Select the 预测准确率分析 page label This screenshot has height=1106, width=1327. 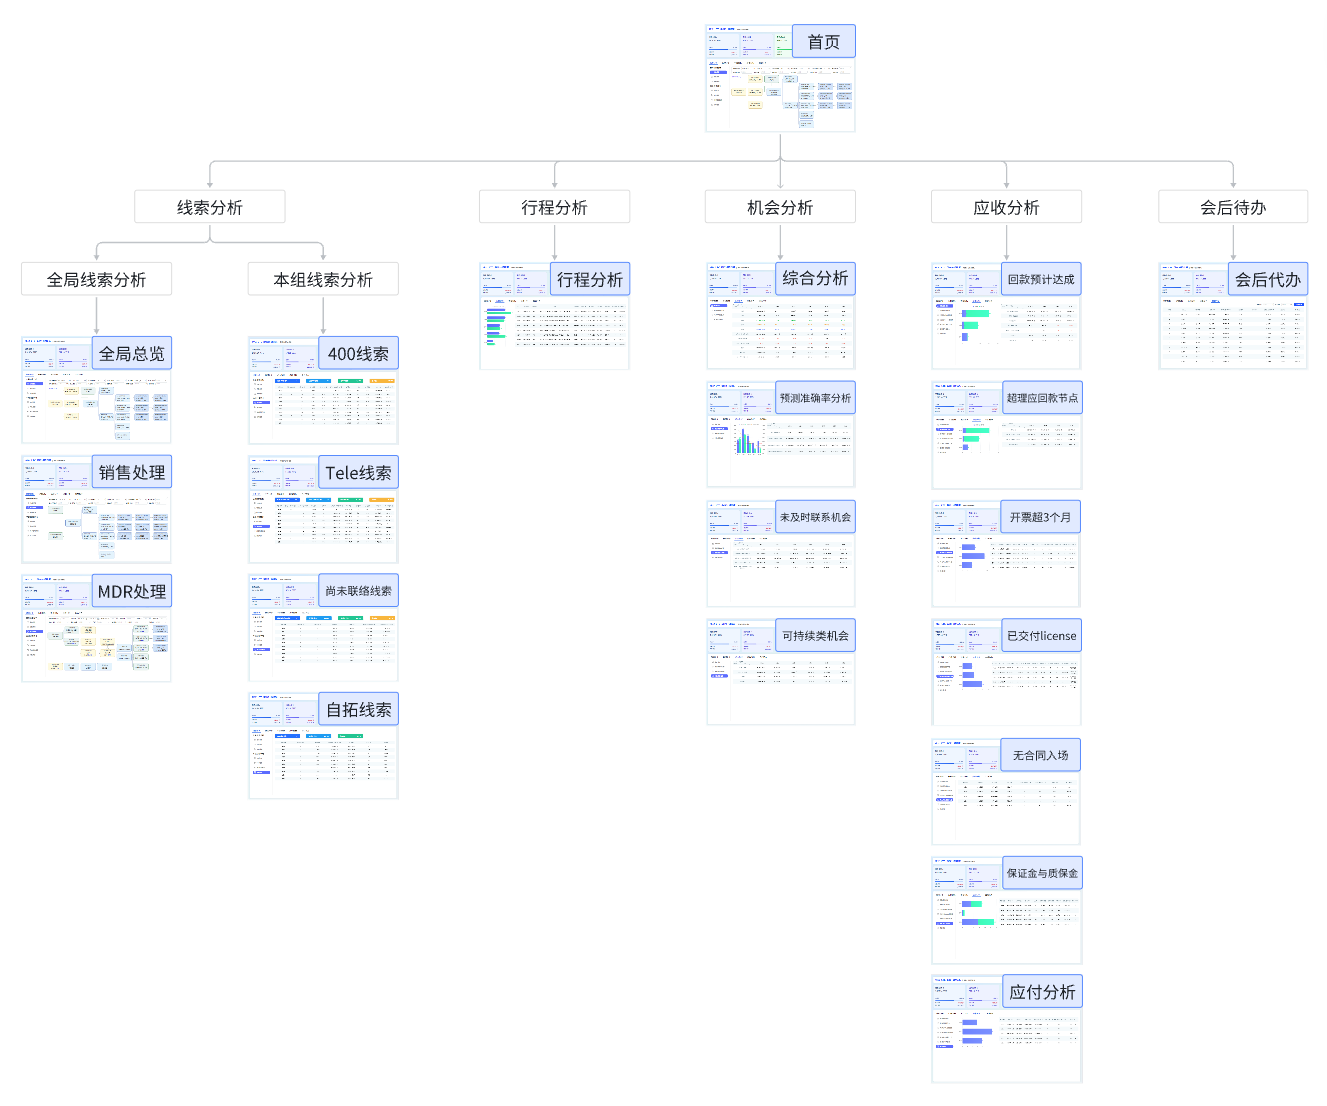815,398
